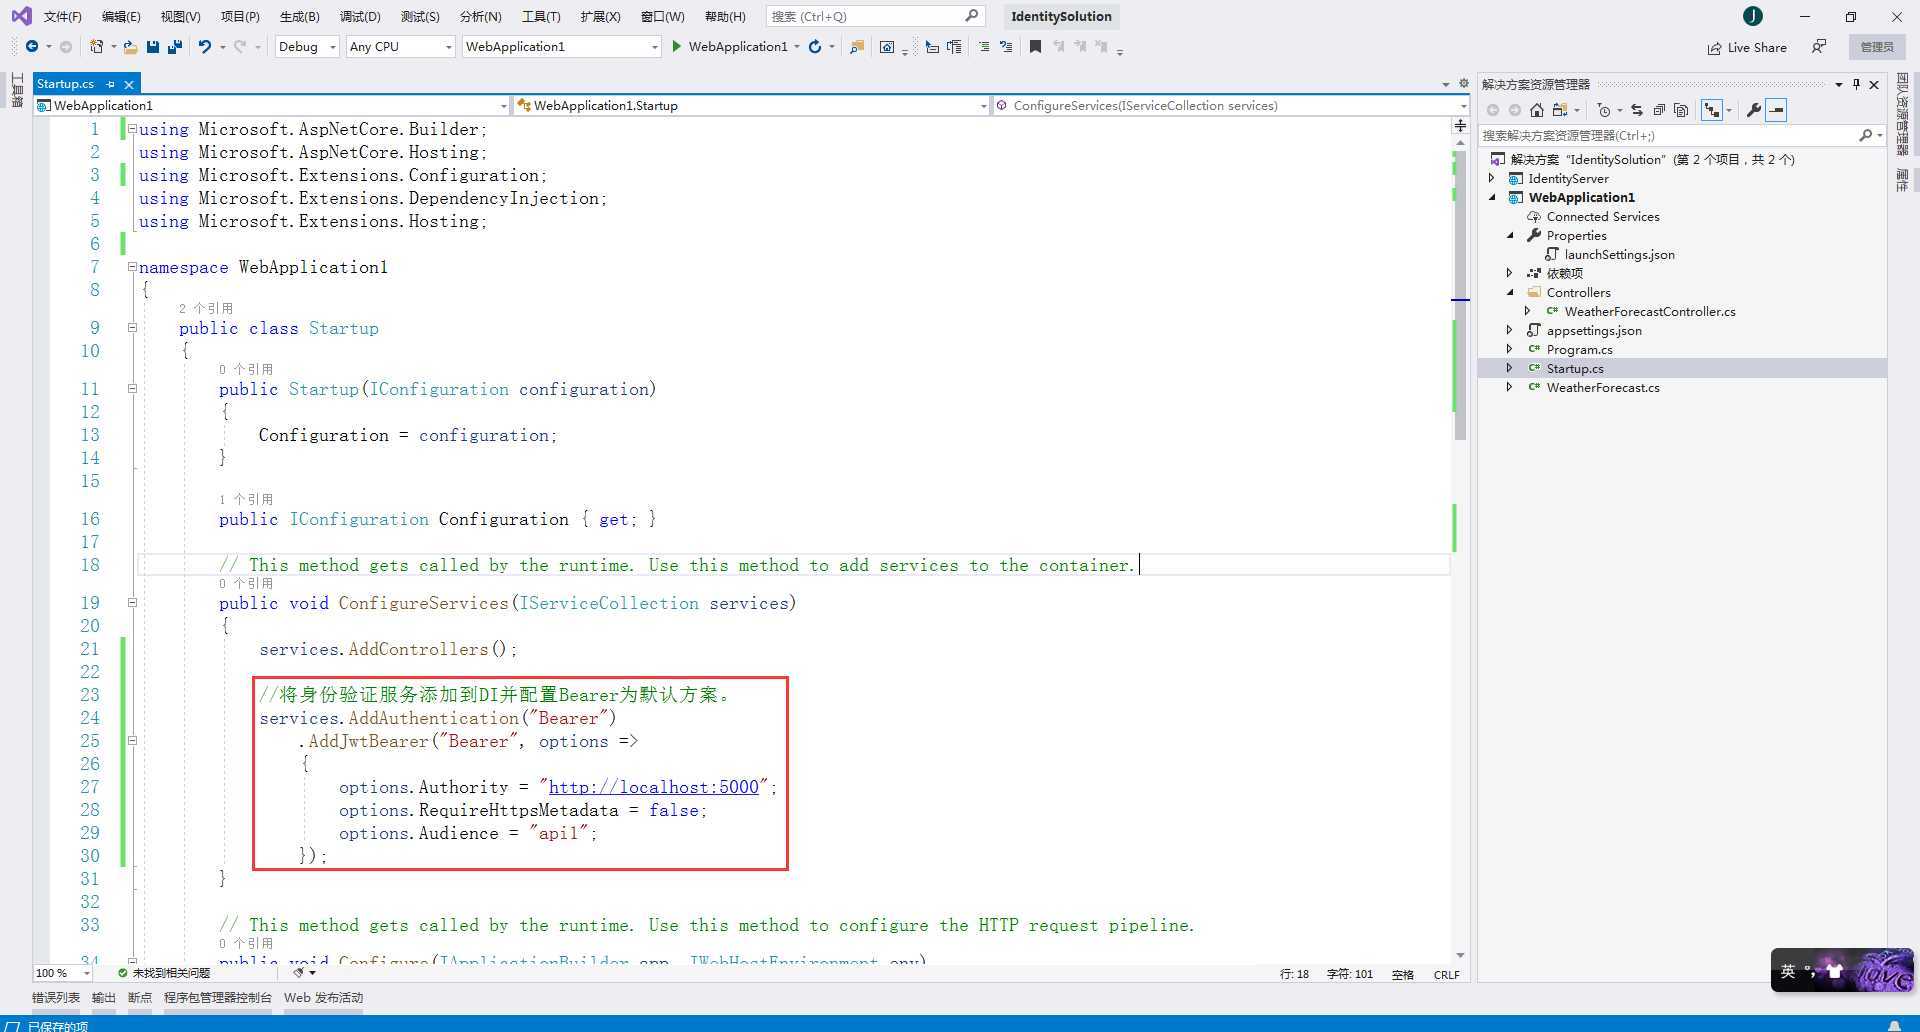Pin the Solution Explorer panel
This screenshot has width=1920, height=1032.
pyautogui.click(x=1856, y=84)
